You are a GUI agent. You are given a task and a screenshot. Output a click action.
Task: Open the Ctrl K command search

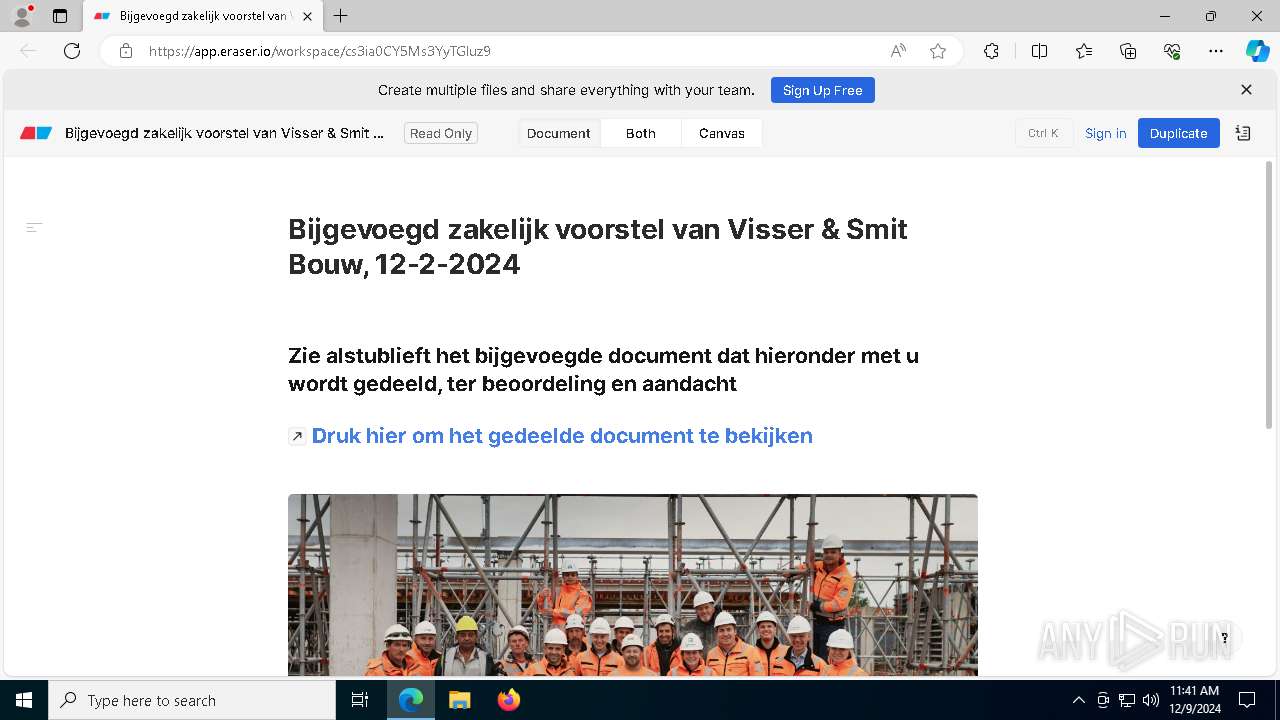(x=1043, y=133)
